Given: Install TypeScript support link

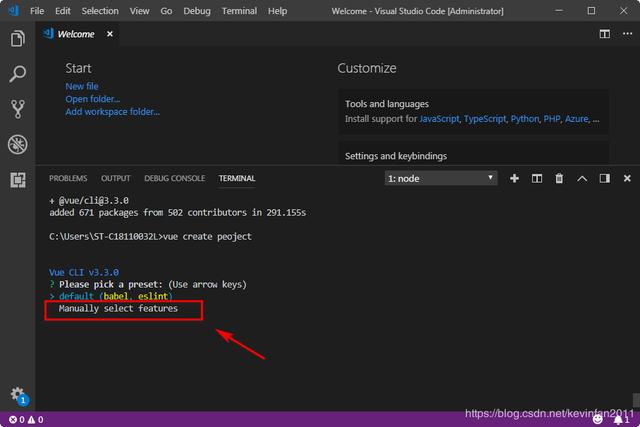Looking at the screenshot, I should point(485,119).
